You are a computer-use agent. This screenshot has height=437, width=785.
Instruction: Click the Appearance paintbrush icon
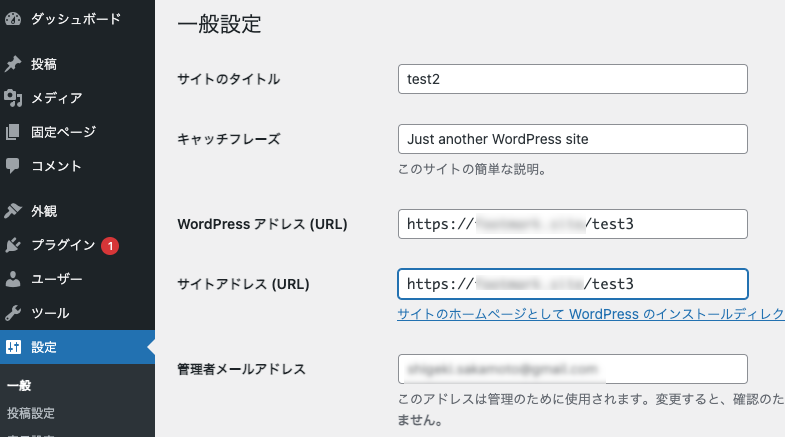13,211
